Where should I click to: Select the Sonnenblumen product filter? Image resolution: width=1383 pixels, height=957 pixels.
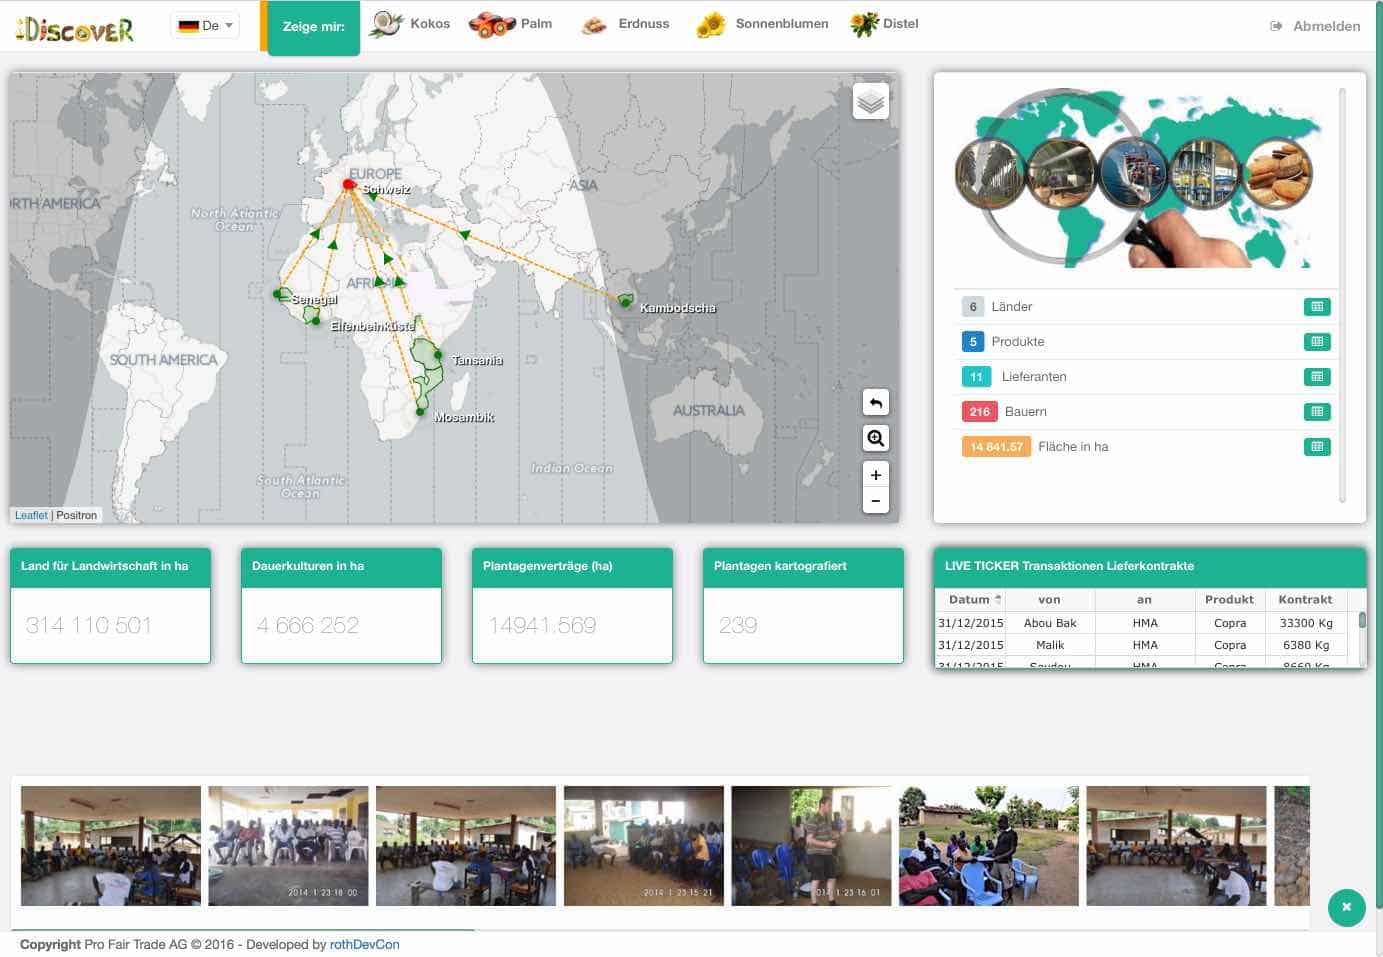pyautogui.click(x=763, y=24)
